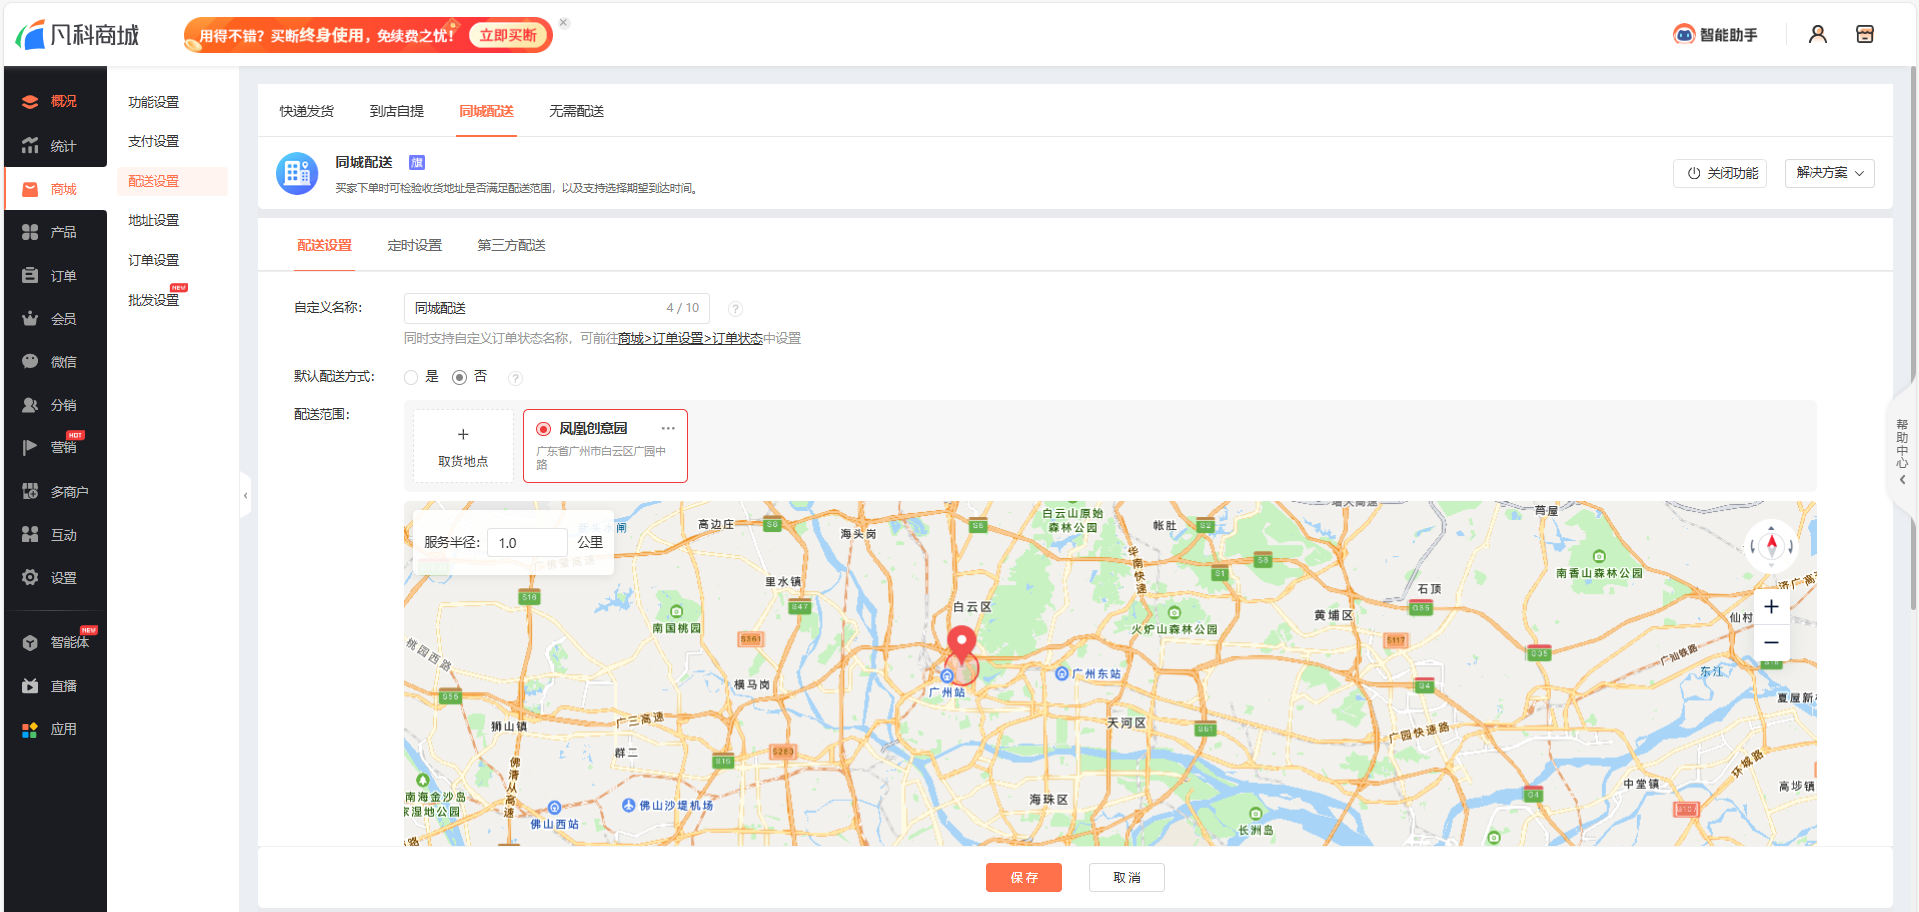Open the 会员 members crown icon

coord(30,319)
